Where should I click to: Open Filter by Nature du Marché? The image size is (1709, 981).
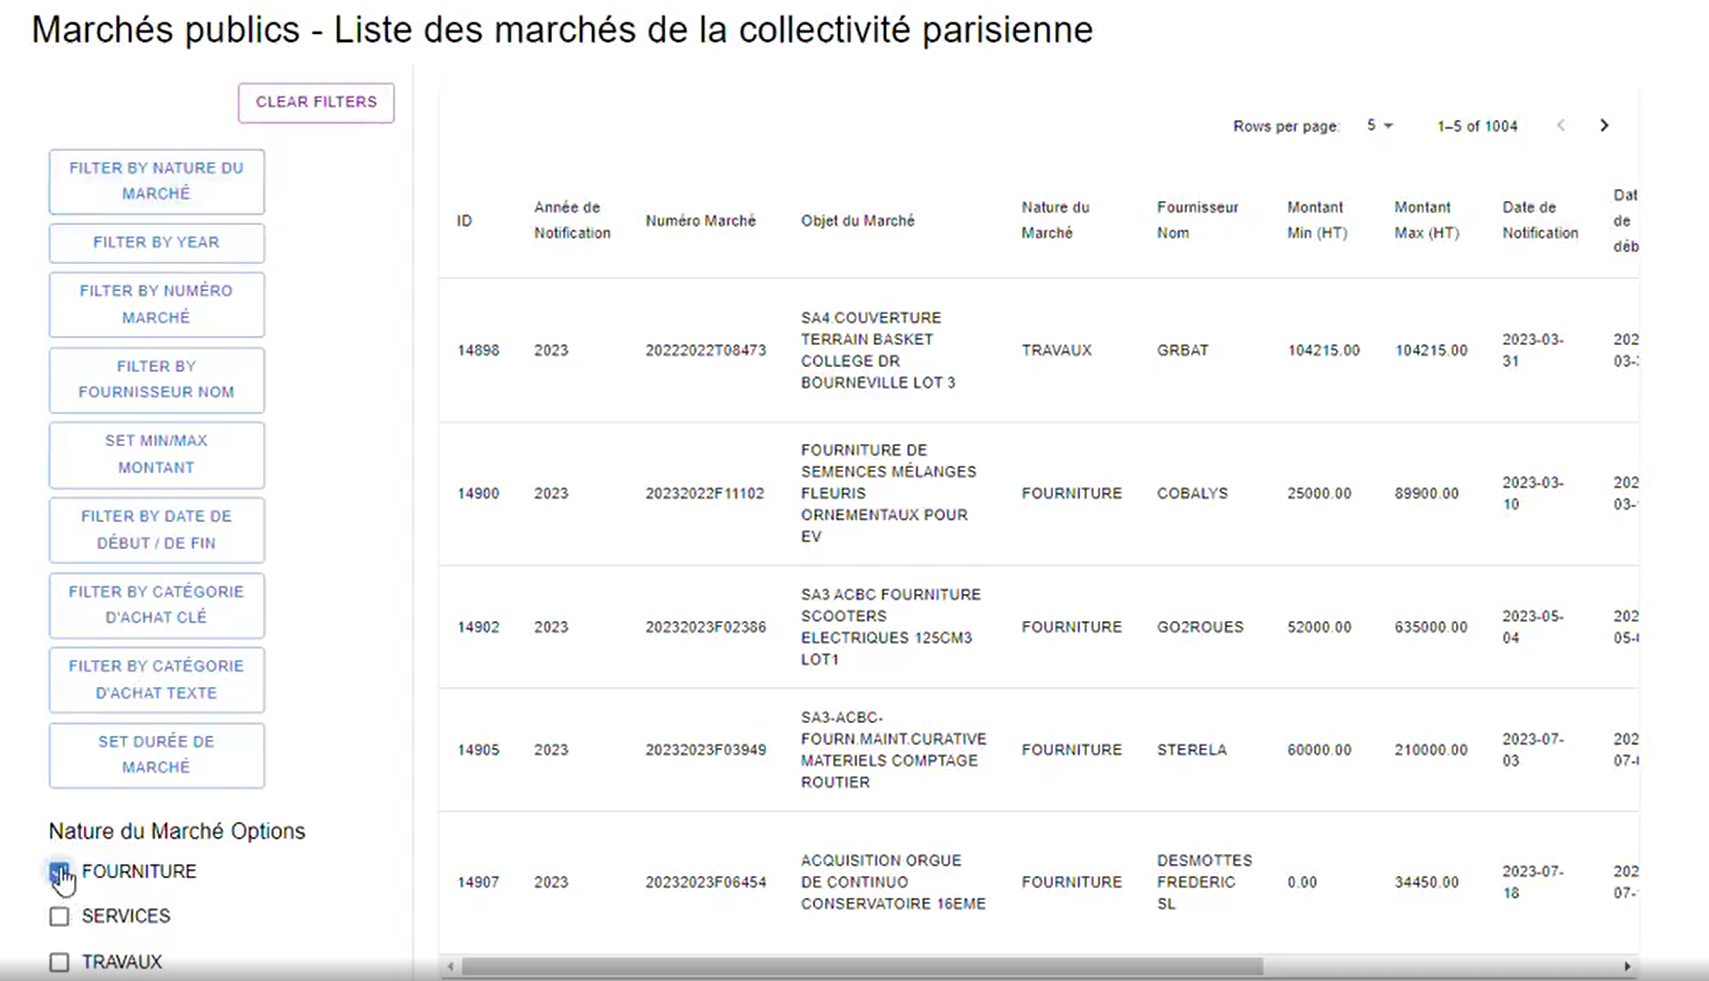pyautogui.click(x=157, y=181)
